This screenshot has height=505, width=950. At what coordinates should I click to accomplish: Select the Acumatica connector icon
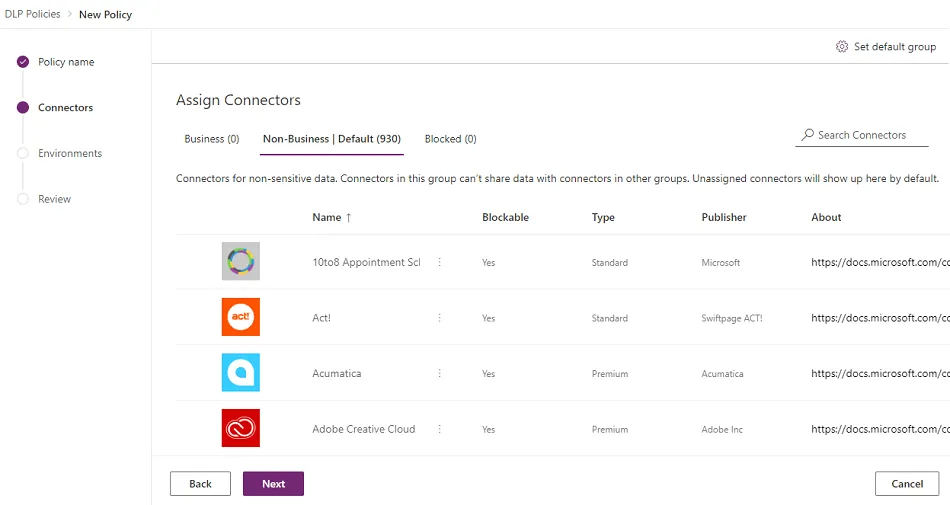(x=240, y=372)
